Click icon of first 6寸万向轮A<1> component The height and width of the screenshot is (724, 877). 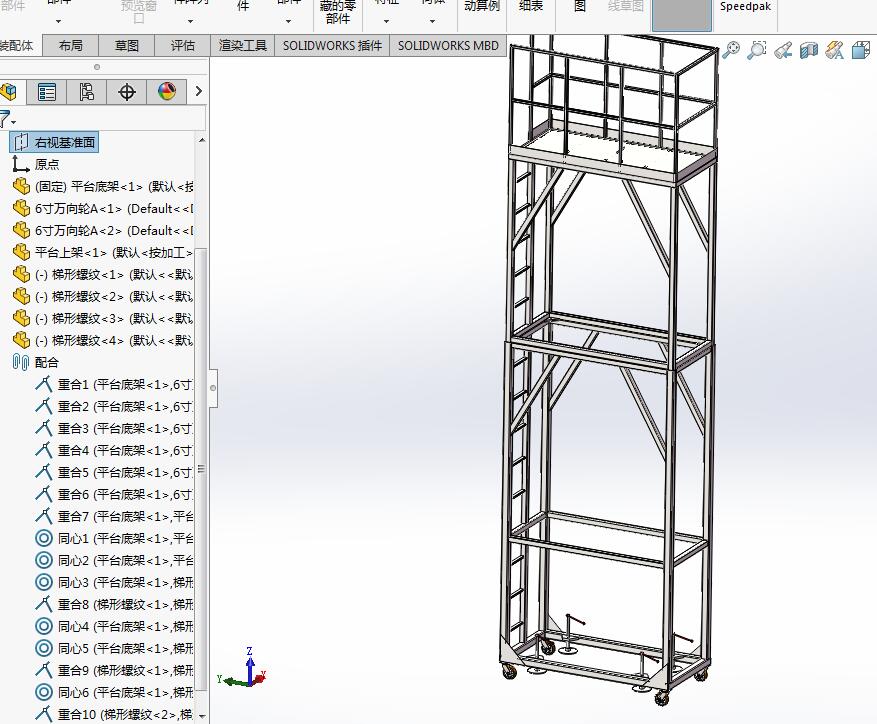[21, 208]
